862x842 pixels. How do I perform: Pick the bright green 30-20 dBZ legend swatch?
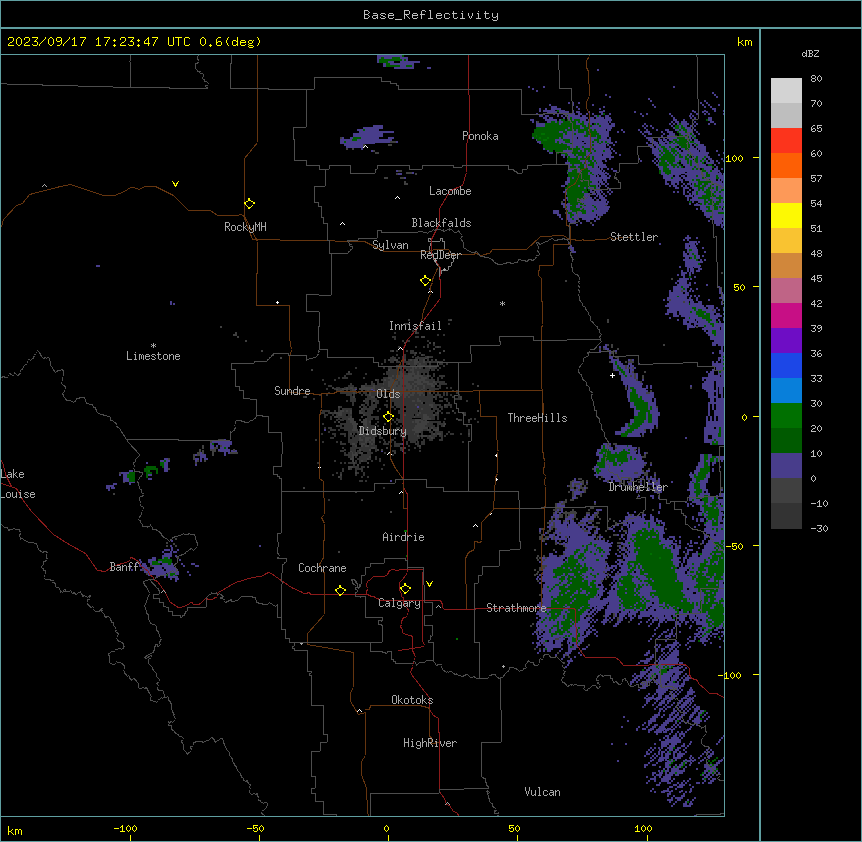[x=786, y=416]
